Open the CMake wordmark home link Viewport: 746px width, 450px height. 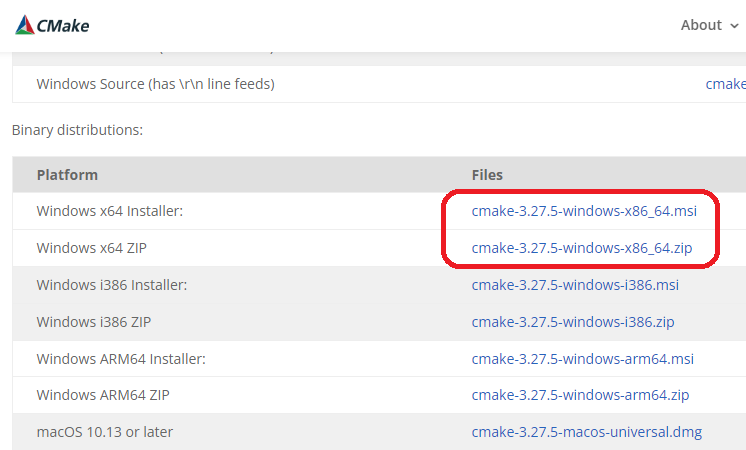pos(63,26)
